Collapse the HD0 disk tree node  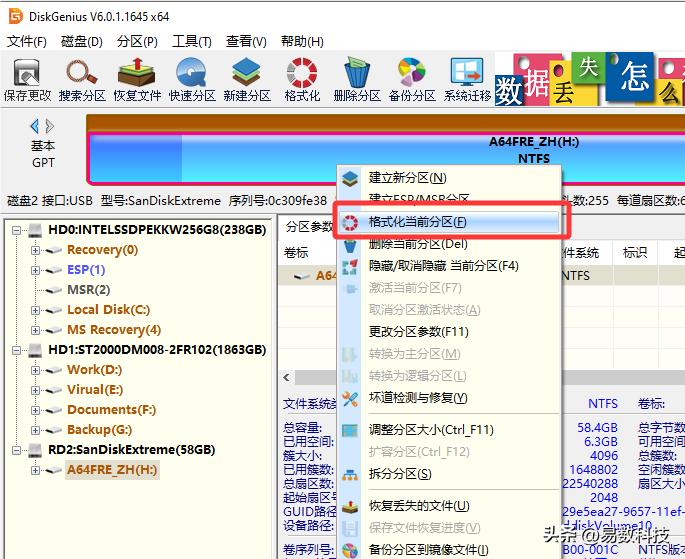[x=16, y=230]
